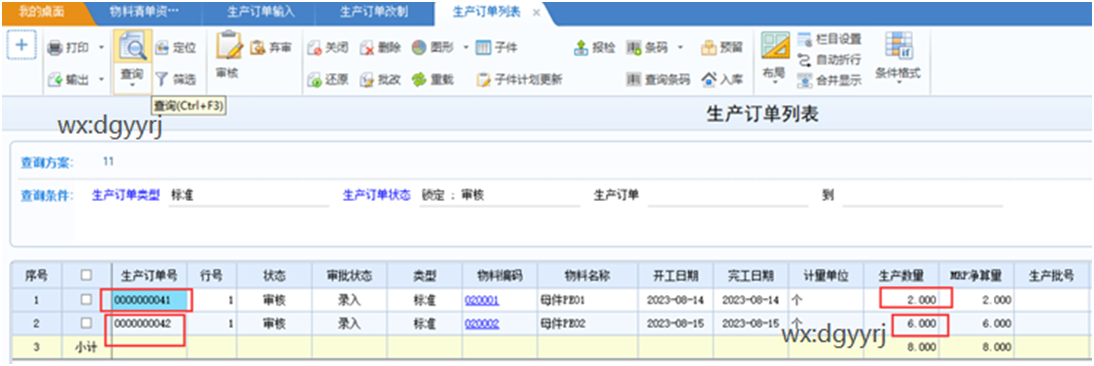Select order number cell 0000000042
The image size is (1094, 366).
[149, 323]
